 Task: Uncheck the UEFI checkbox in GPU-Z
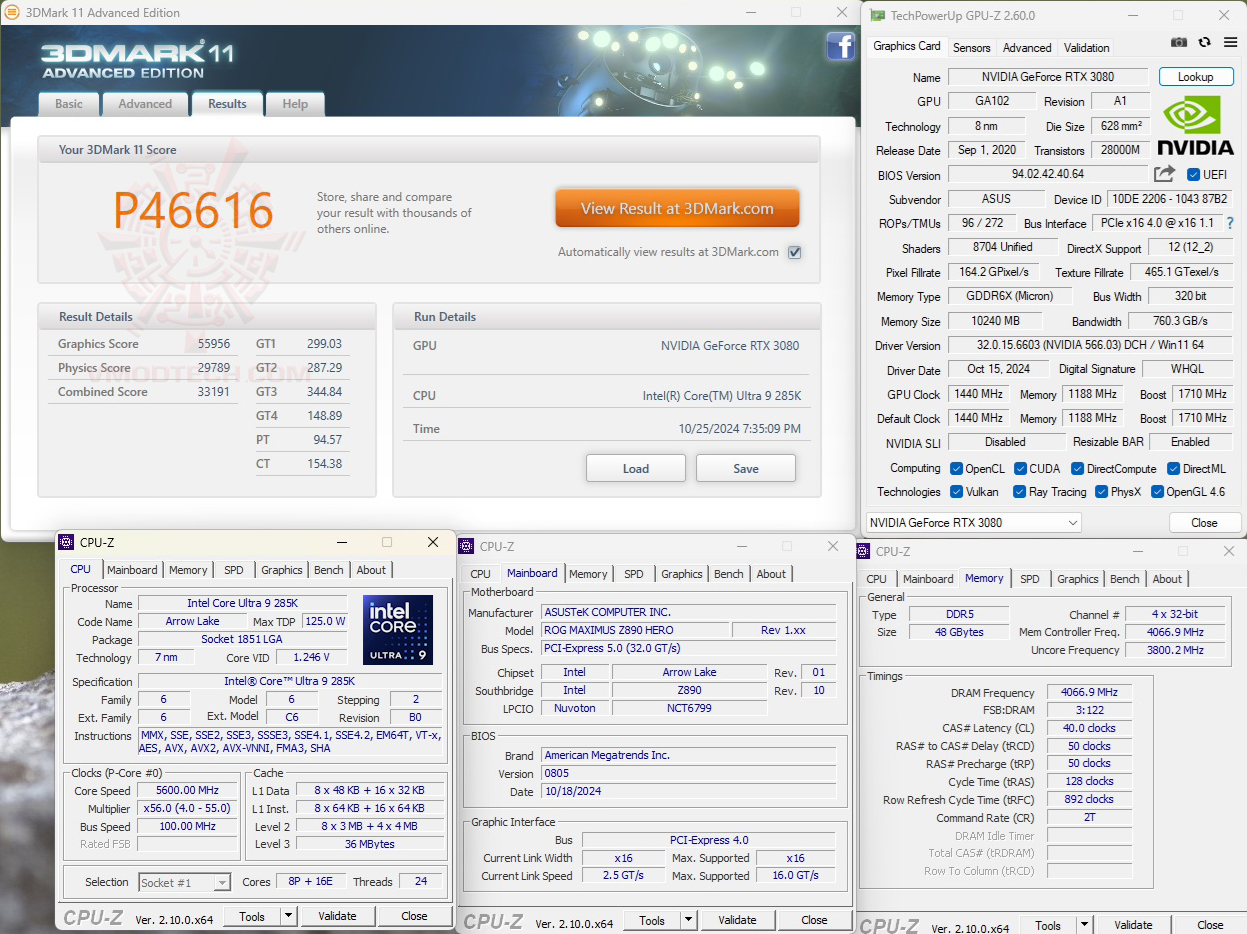(x=1191, y=174)
